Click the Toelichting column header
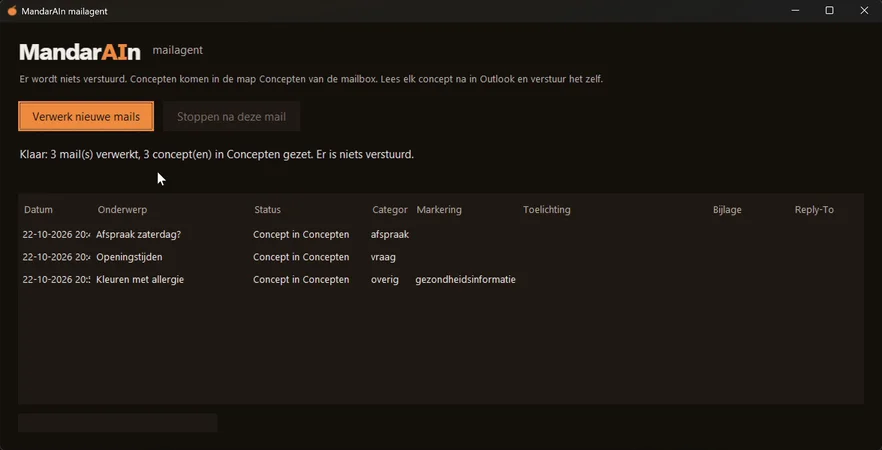The width and height of the screenshot is (882, 450). (547, 209)
